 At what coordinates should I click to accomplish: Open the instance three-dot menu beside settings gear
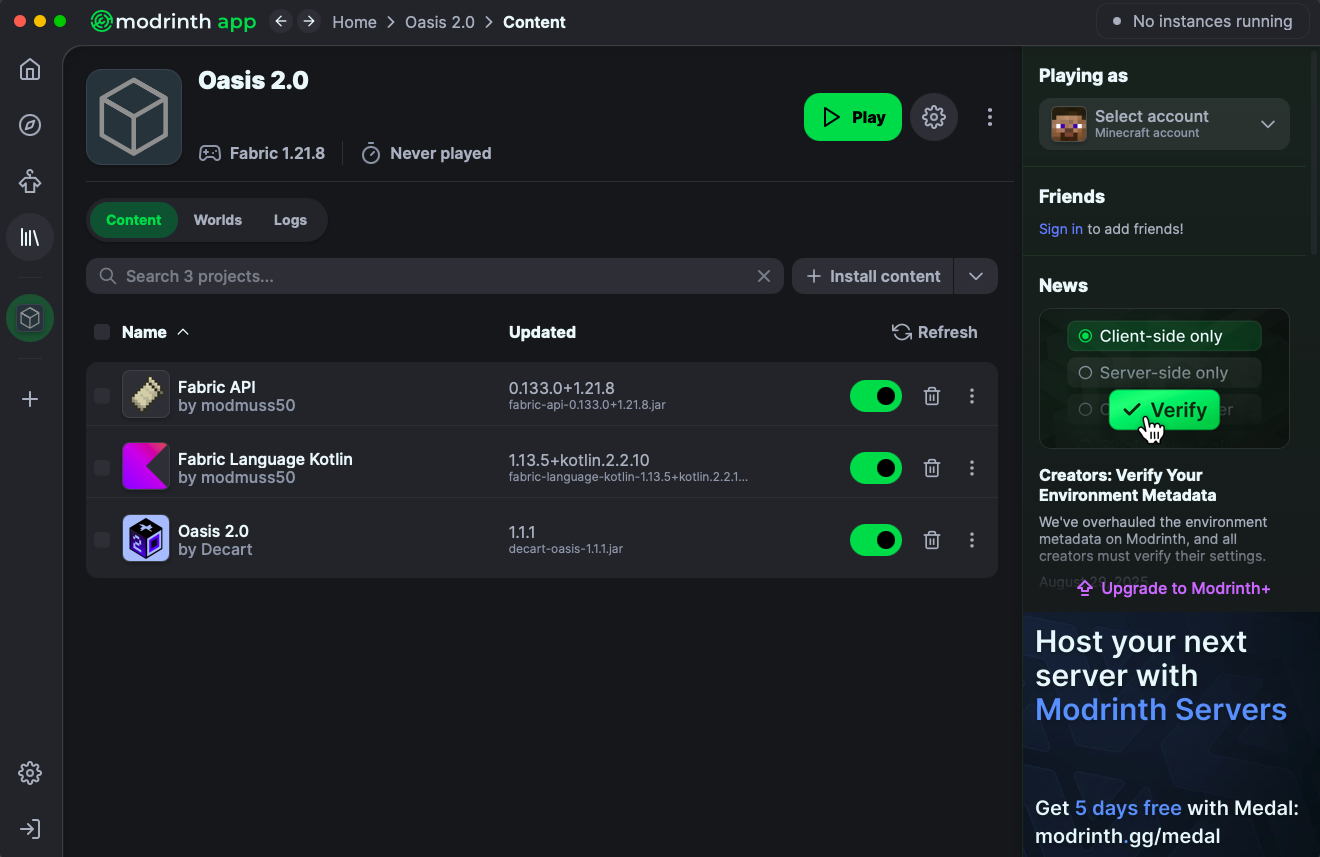point(989,117)
